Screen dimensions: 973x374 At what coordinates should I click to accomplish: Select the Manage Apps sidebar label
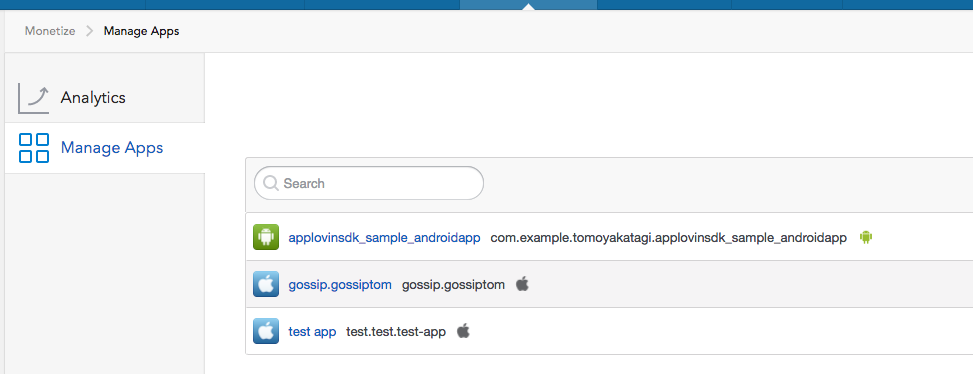[112, 148]
